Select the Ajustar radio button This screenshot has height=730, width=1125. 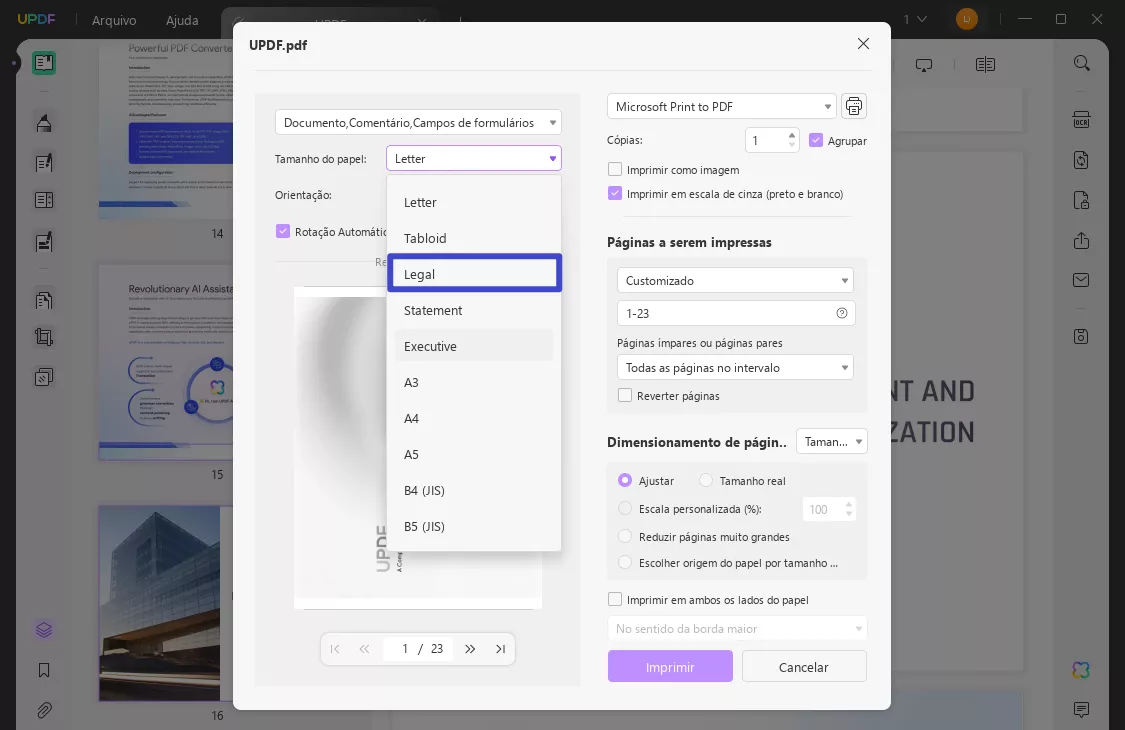pyautogui.click(x=625, y=480)
